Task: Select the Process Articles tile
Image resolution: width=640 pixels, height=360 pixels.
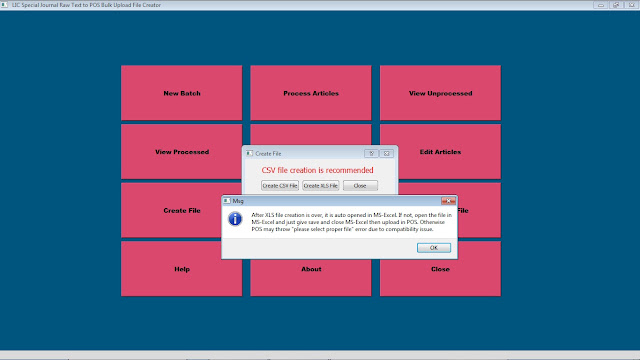Action: click(x=311, y=93)
